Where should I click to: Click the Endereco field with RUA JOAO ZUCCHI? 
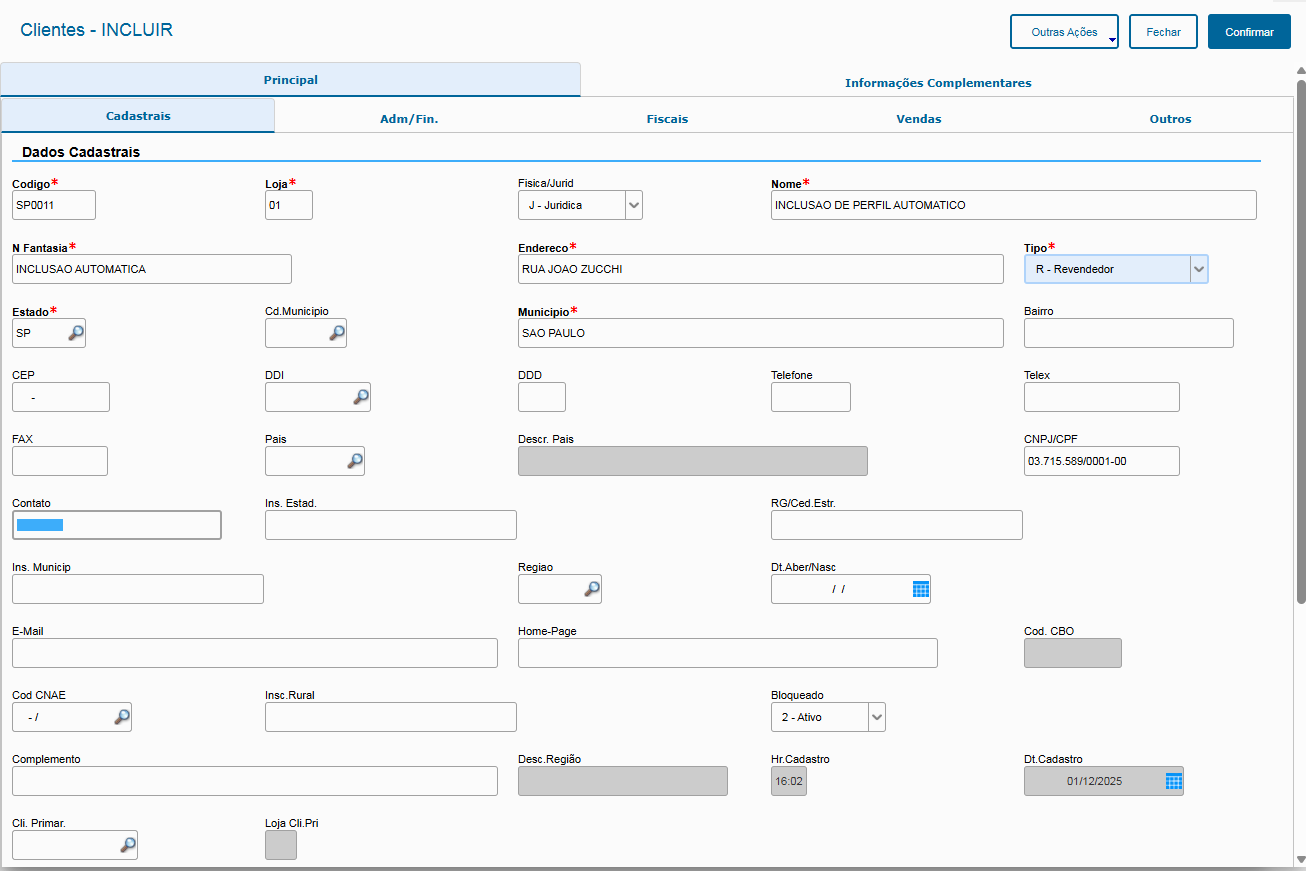pos(761,269)
